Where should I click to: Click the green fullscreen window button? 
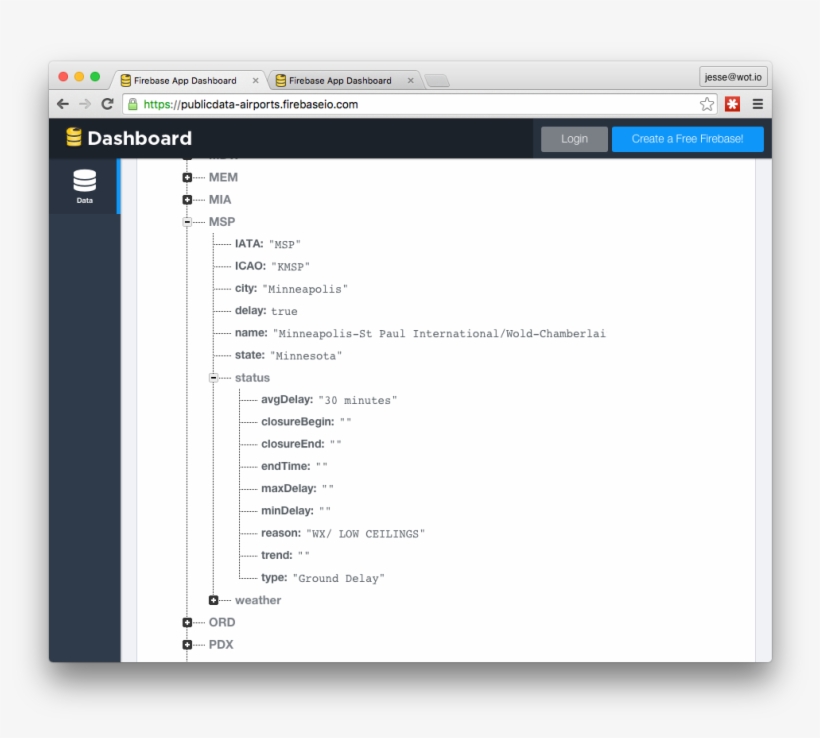(x=95, y=77)
